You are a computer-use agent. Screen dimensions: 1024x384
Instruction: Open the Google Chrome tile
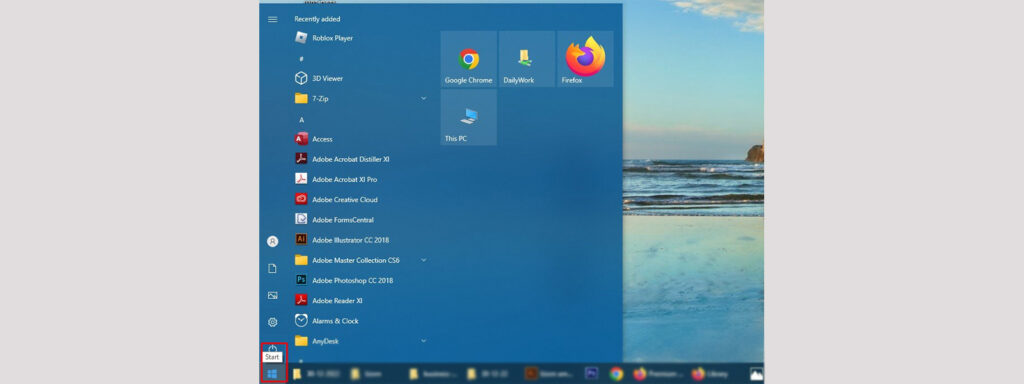[468, 59]
